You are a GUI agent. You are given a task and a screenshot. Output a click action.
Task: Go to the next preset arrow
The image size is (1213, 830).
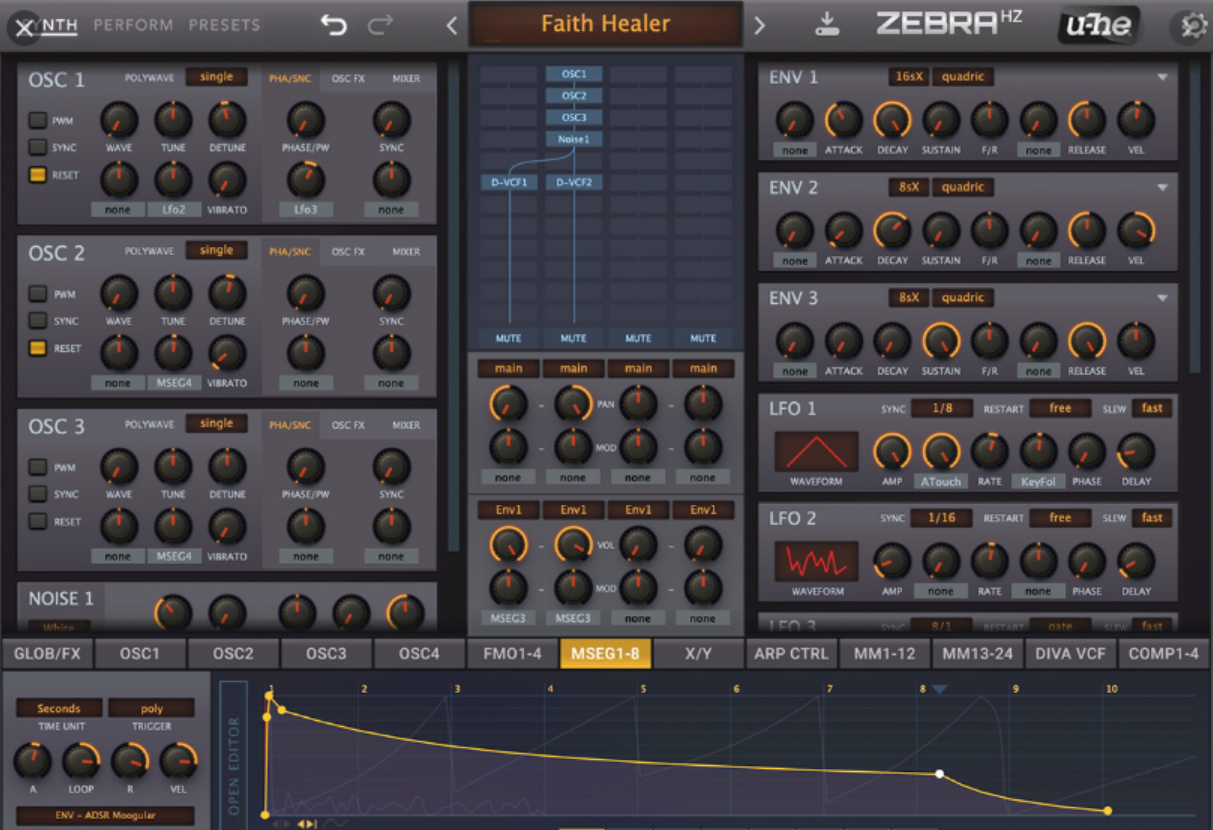[759, 26]
